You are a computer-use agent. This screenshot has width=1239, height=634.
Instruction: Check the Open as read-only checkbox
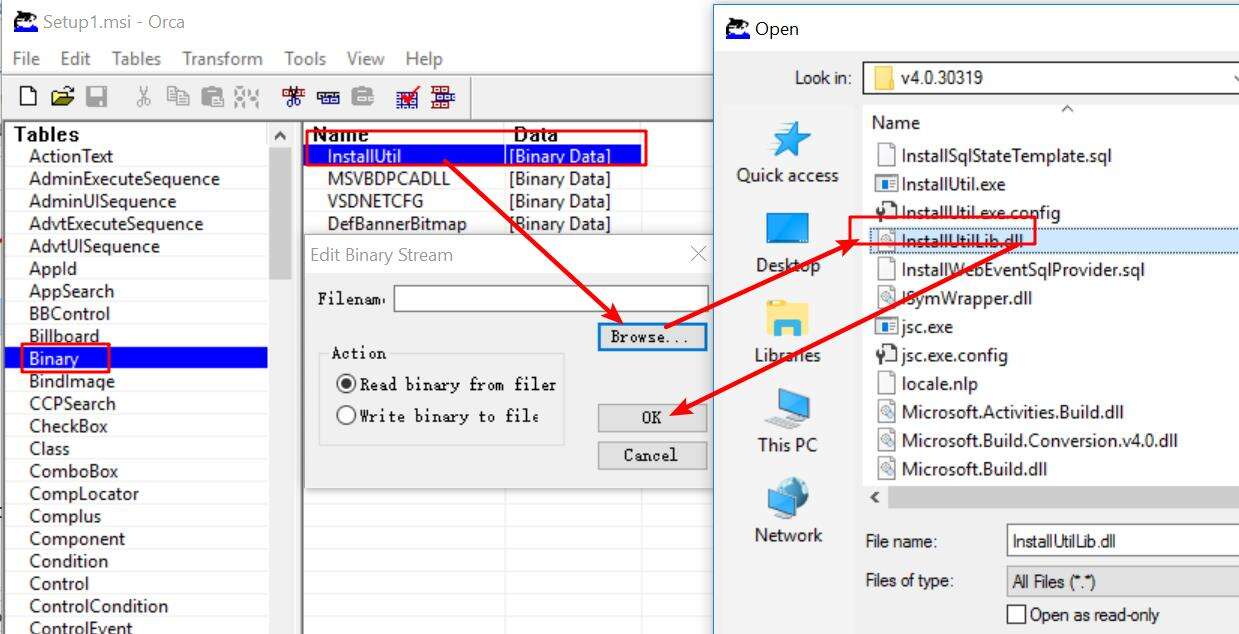coord(1016,614)
